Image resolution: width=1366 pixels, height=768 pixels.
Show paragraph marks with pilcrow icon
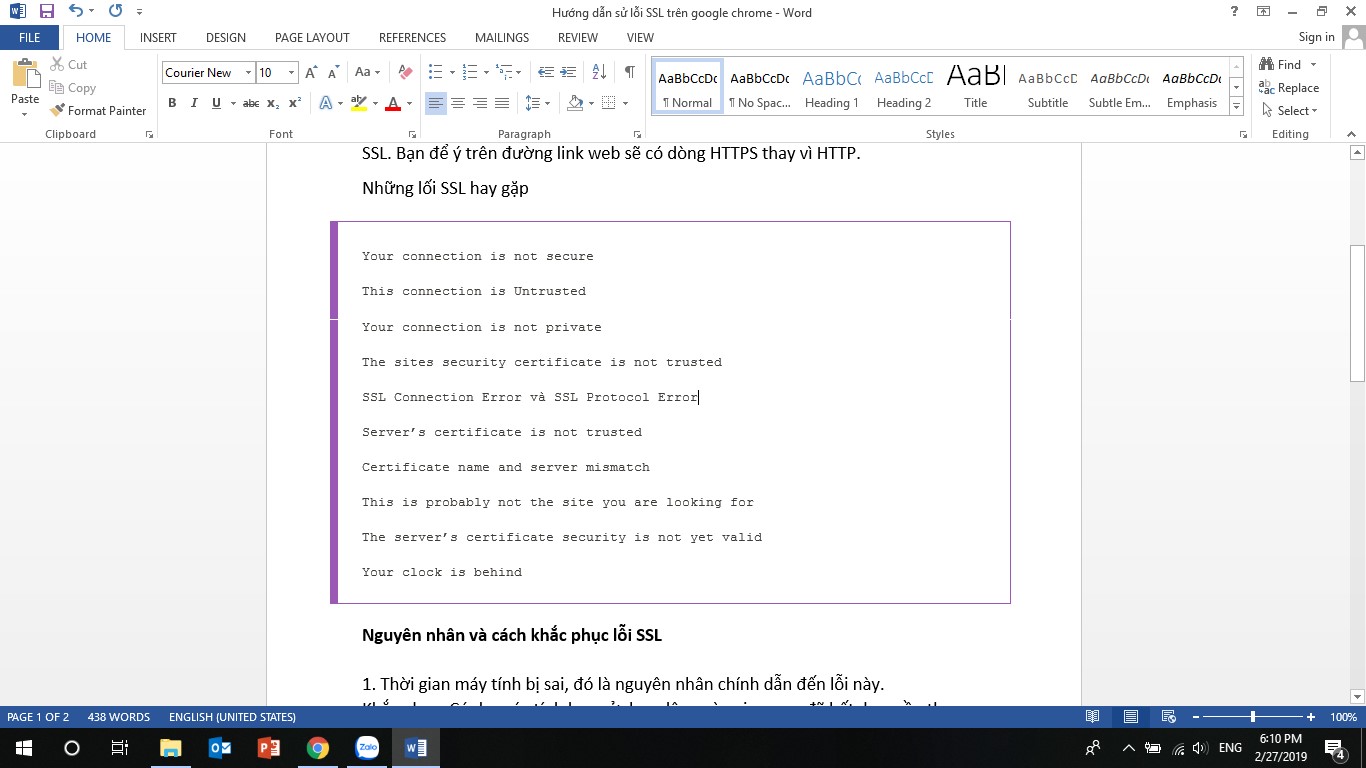[629, 72]
